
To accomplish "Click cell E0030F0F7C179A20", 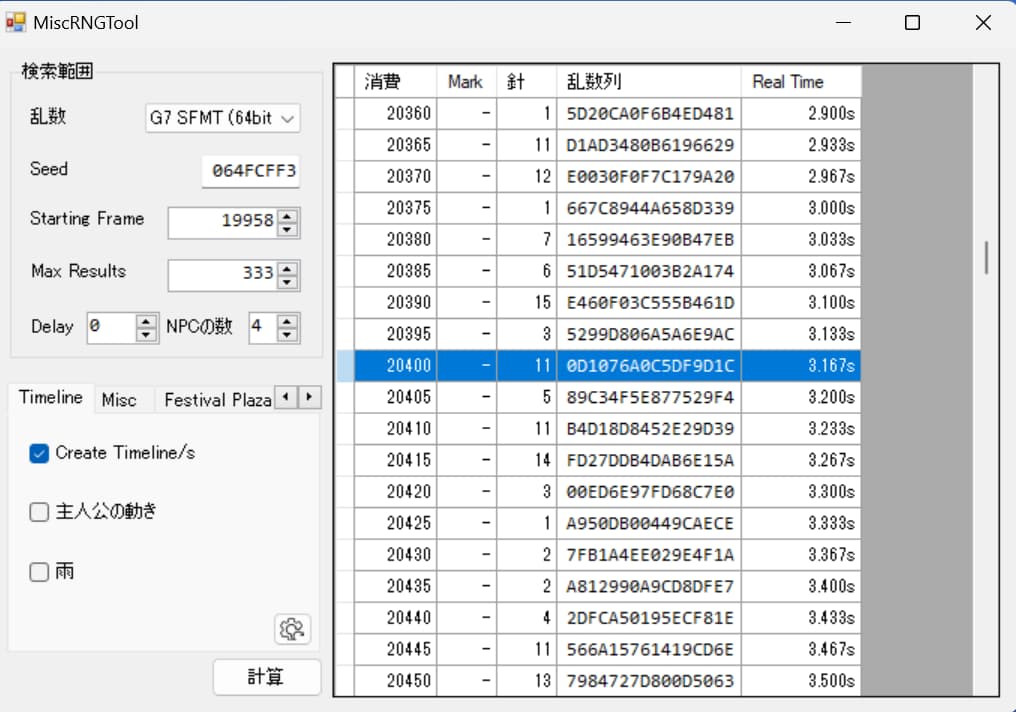I will [649, 176].
